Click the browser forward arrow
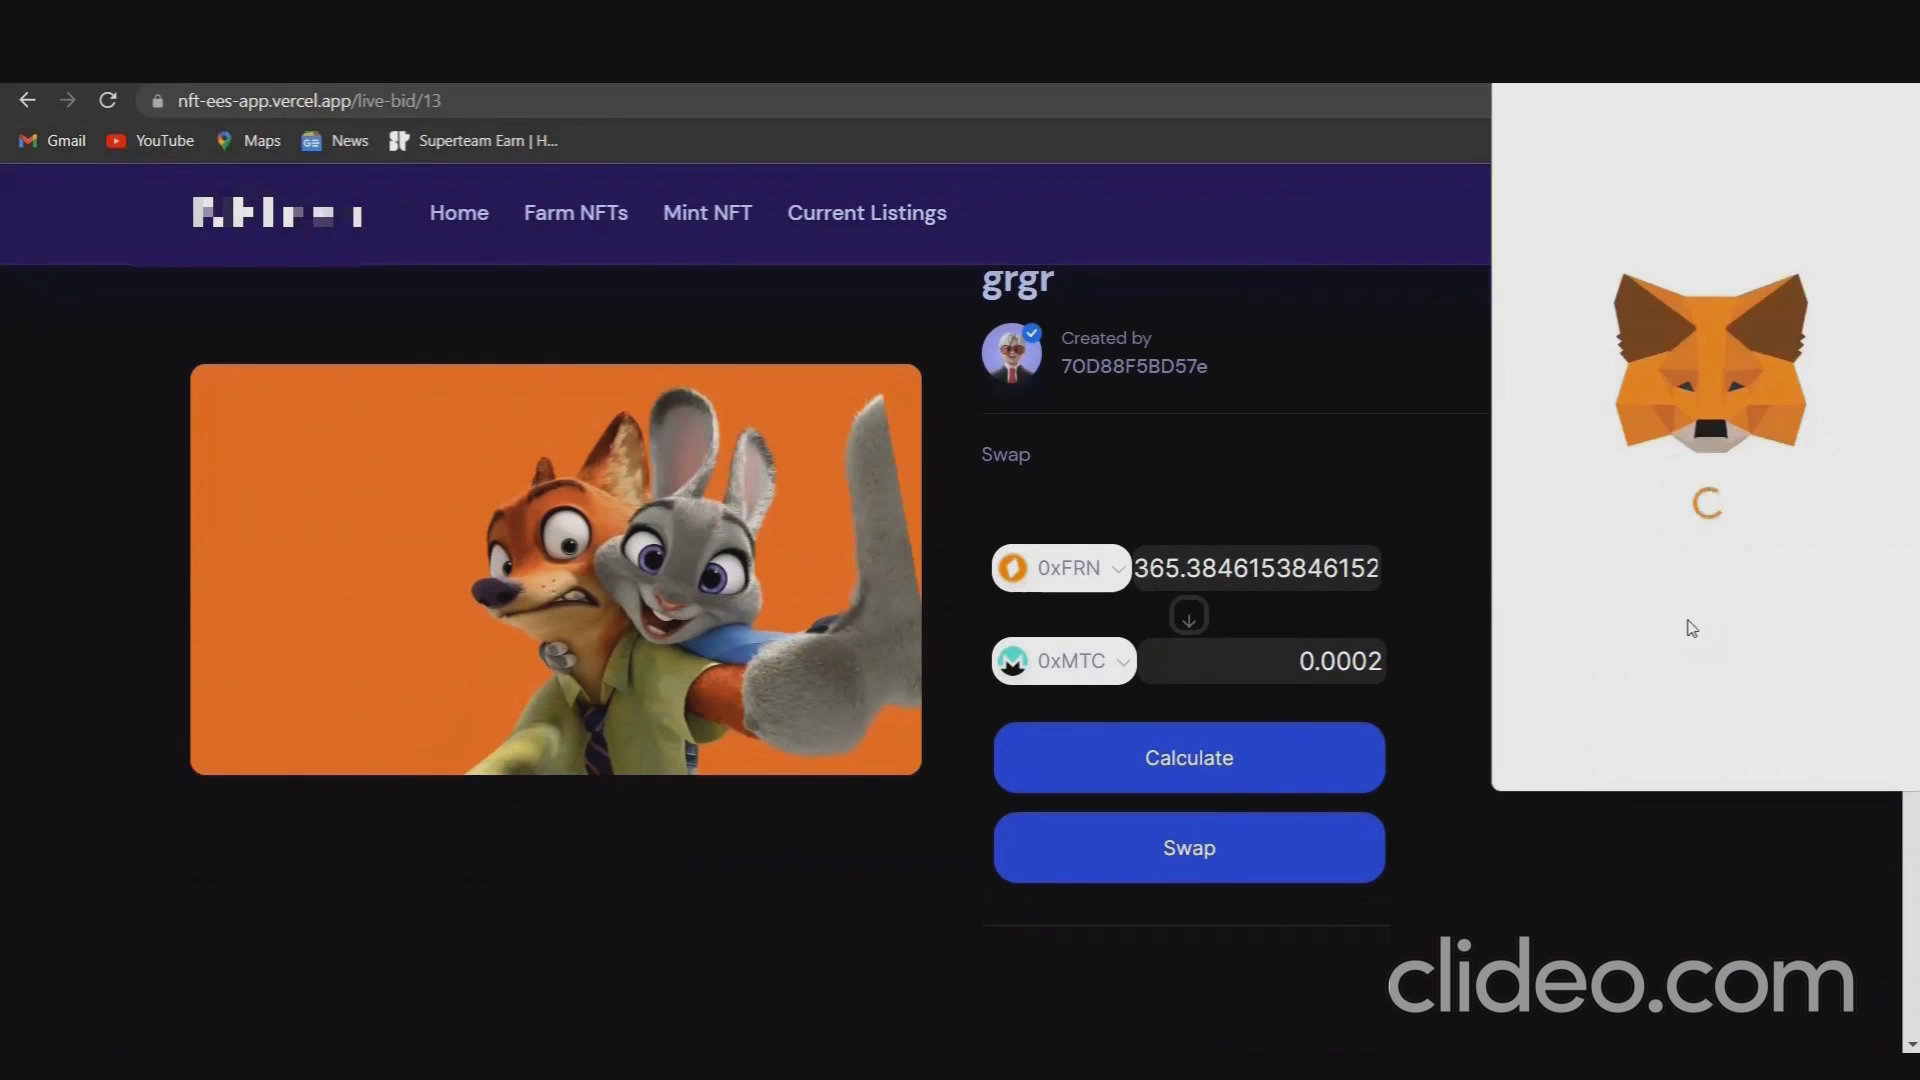This screenshot has height=1080, width=1920. coord(67,100)
